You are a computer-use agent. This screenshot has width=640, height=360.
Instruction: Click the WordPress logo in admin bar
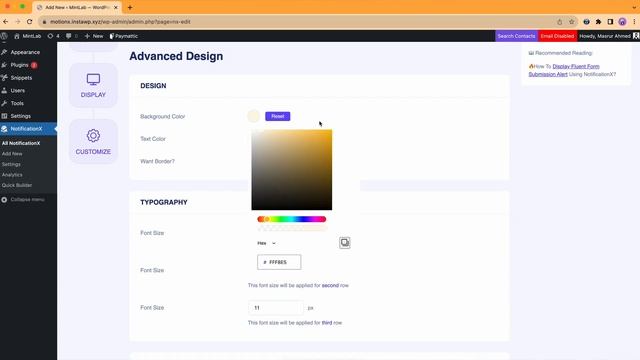tap(4, 36)
